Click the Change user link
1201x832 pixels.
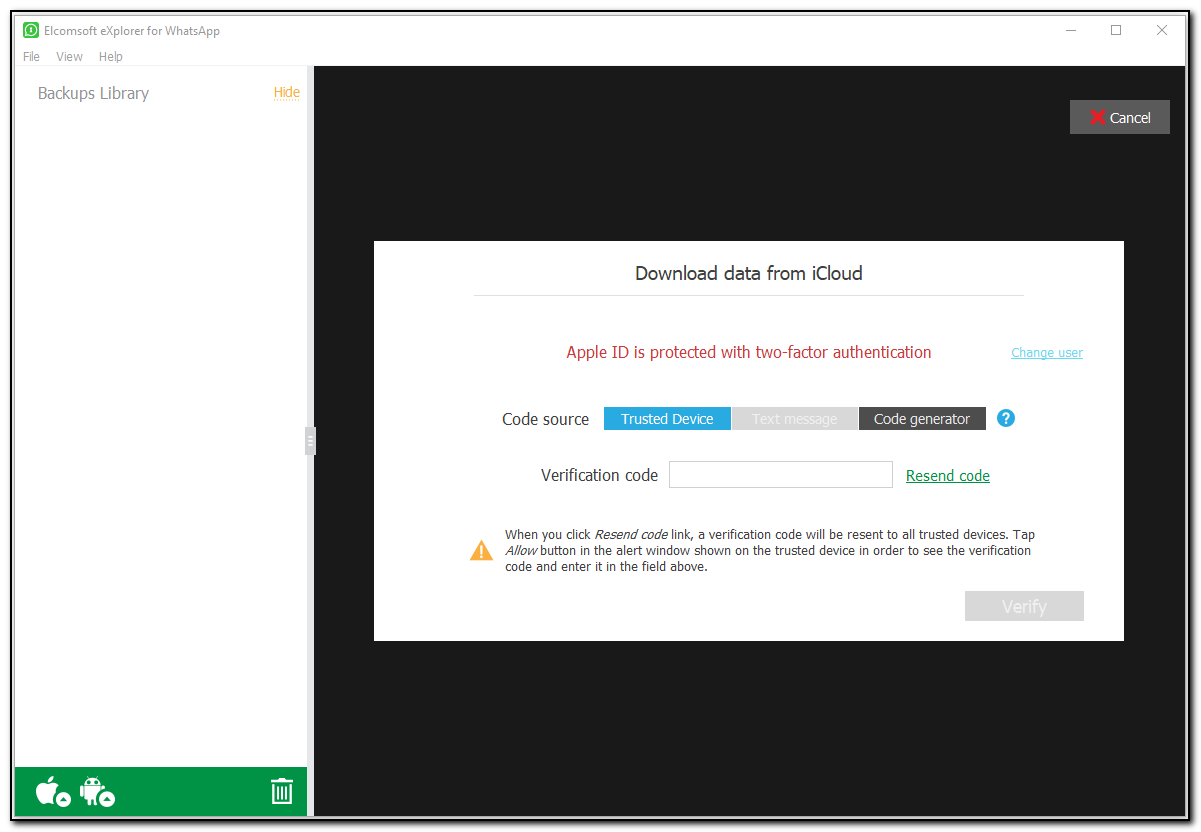point(1046,352)
